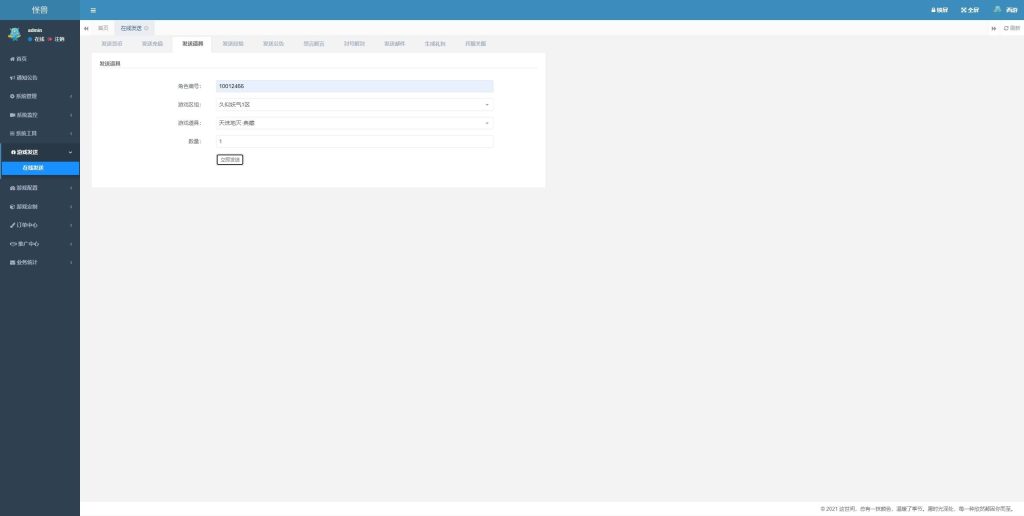Collapse the 游戏发送 sidebar menu
Image resolution: width=1024 pixels, height=516 pixels.
point(40,151)
